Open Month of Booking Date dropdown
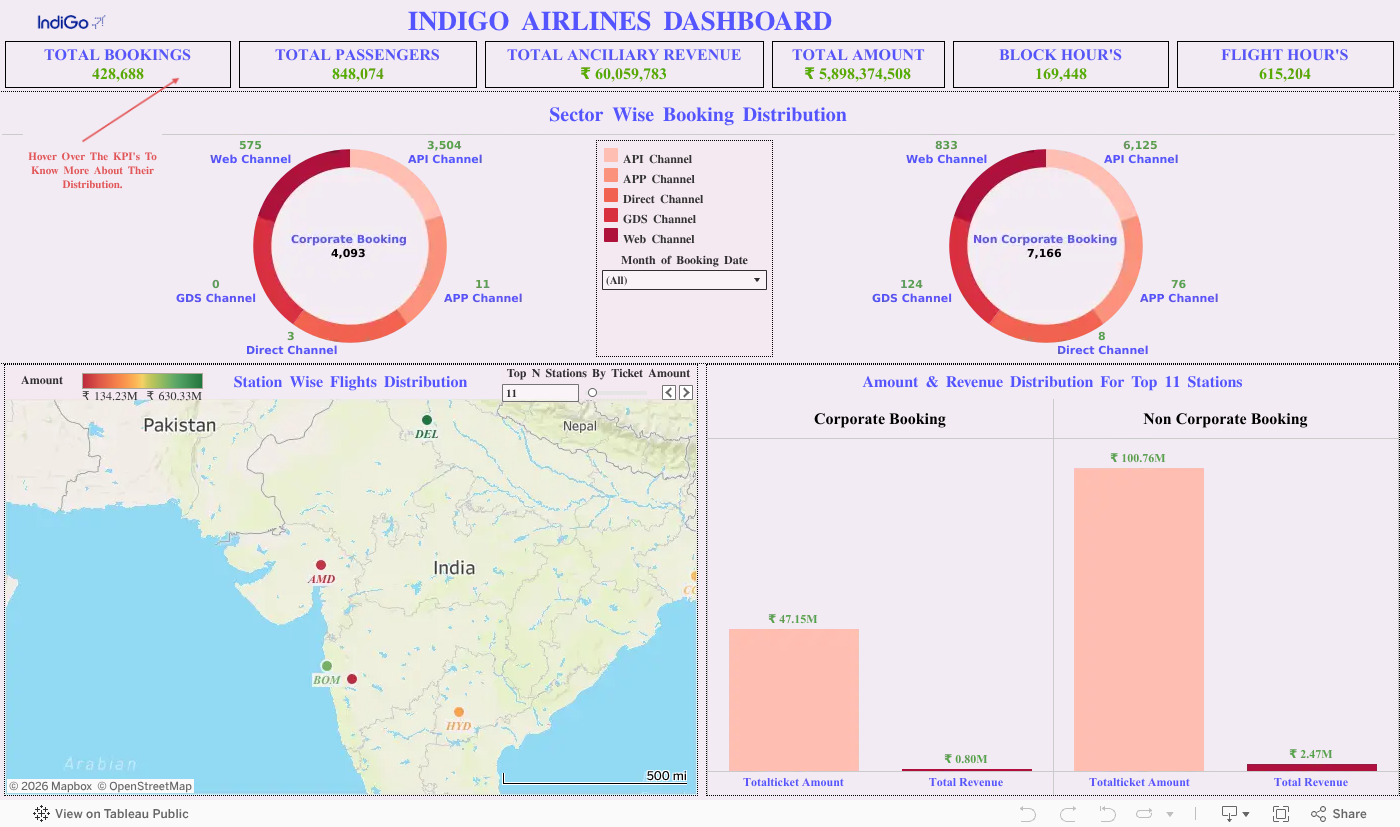Screen dimensions: 1400x827 [x=684, y=281]
